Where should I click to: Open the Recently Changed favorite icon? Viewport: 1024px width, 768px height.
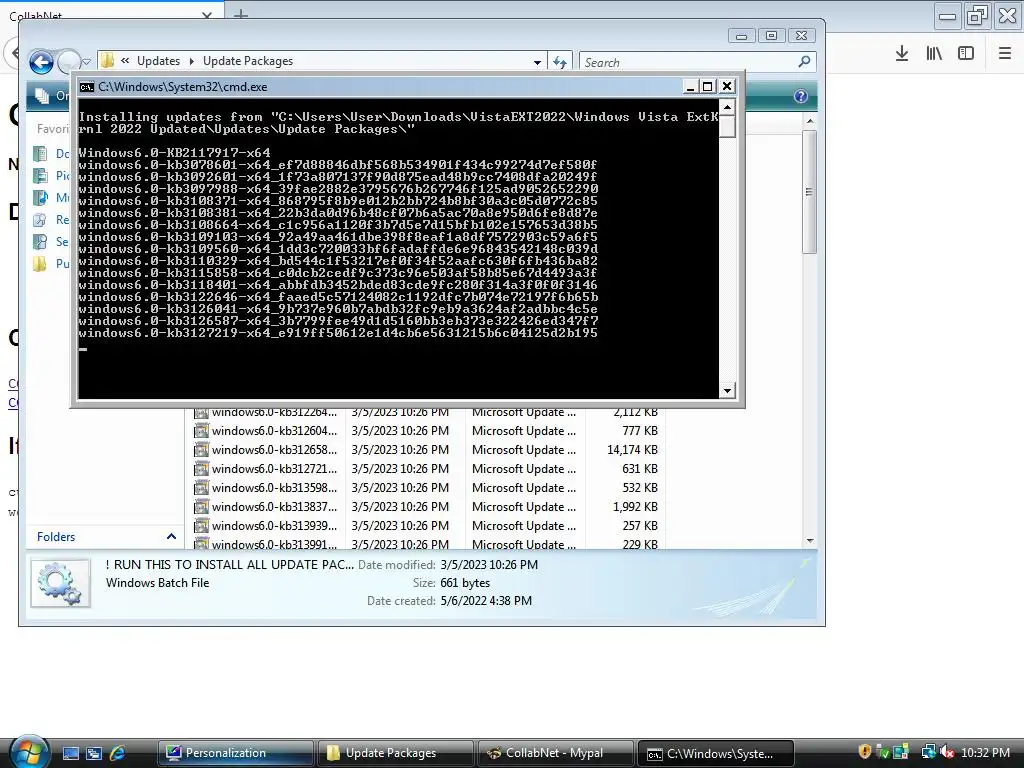pyautogui.click(x=40, y=219)
